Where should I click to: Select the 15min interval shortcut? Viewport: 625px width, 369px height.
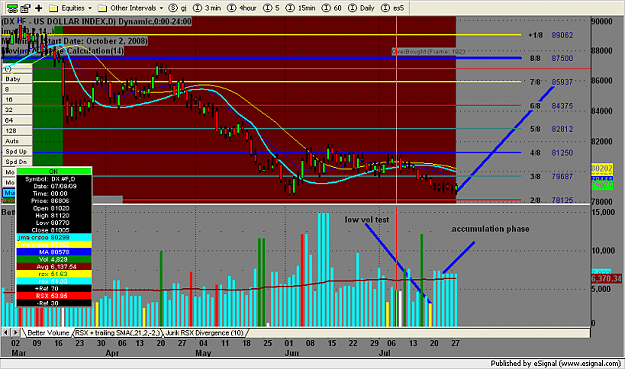point(301,8)
